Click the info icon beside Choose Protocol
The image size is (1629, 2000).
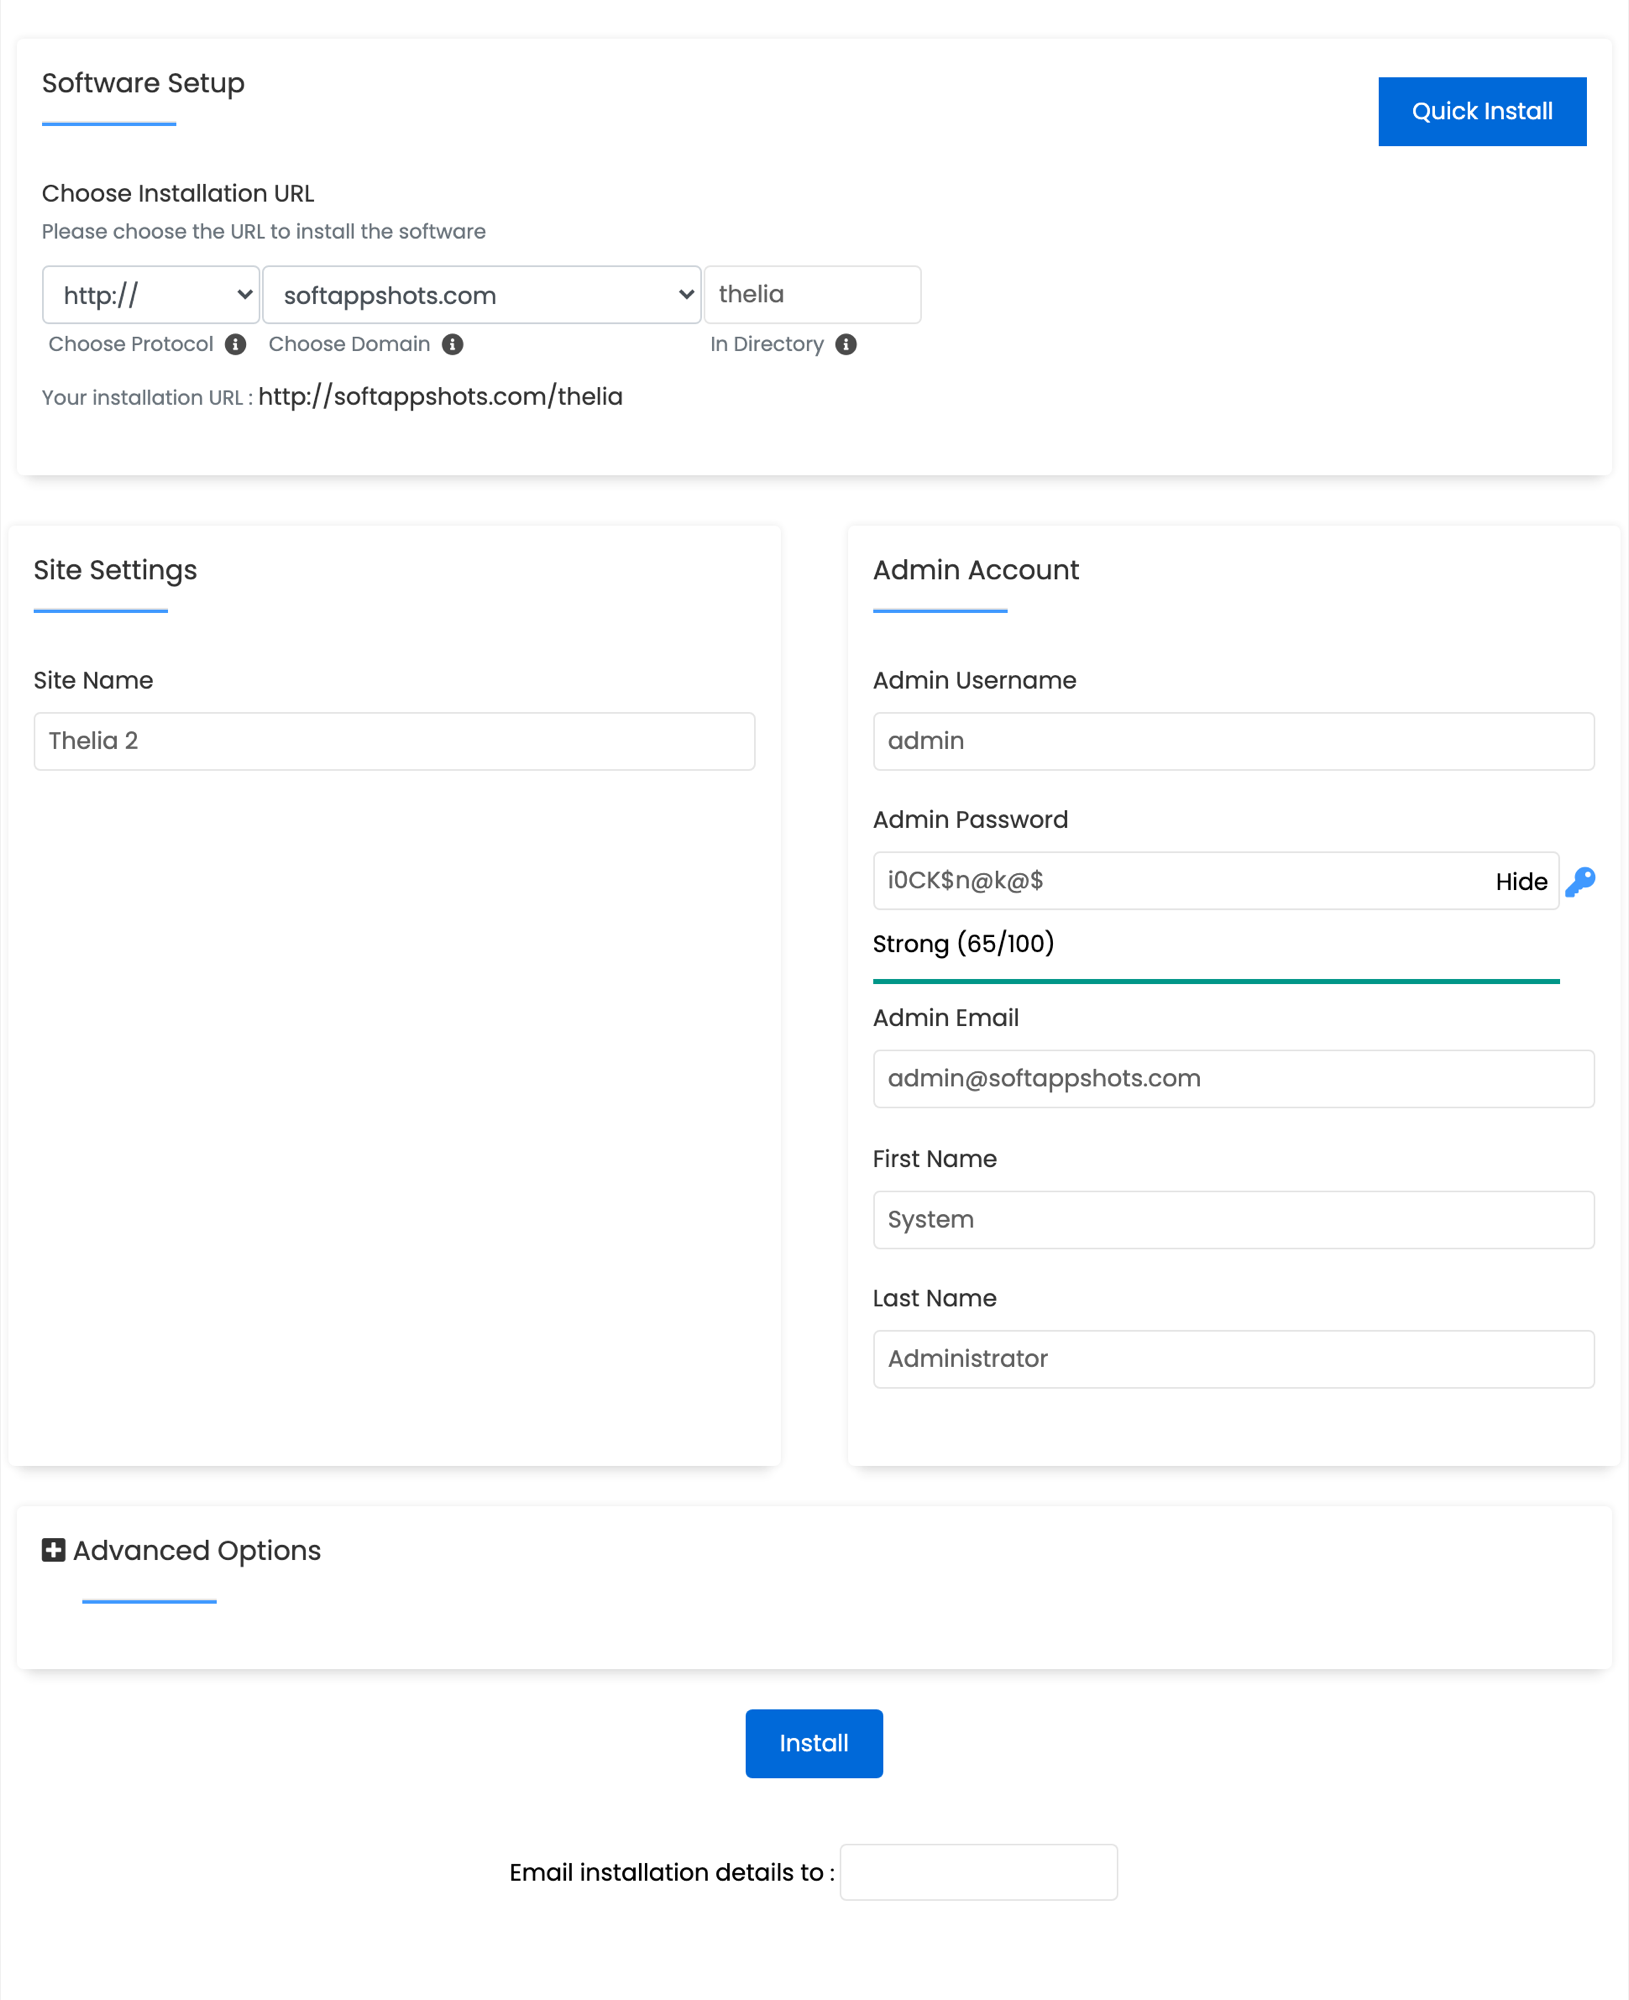pyautogui.click(x=236, y=344)
